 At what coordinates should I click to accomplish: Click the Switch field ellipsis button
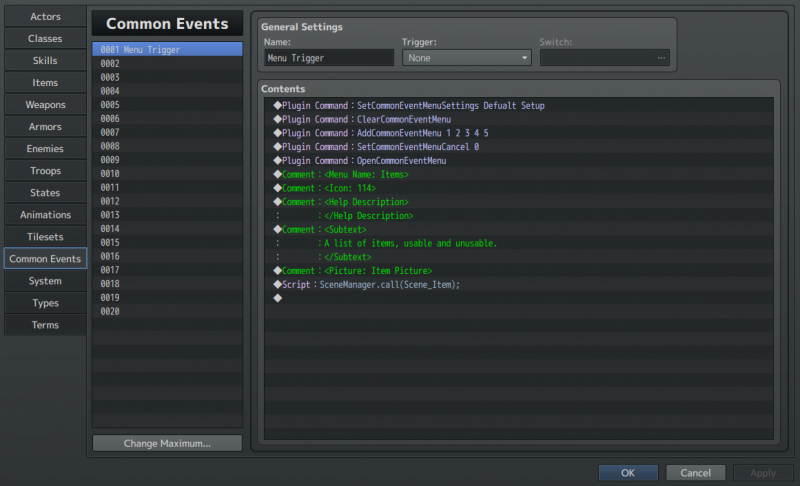pos(661,58)
